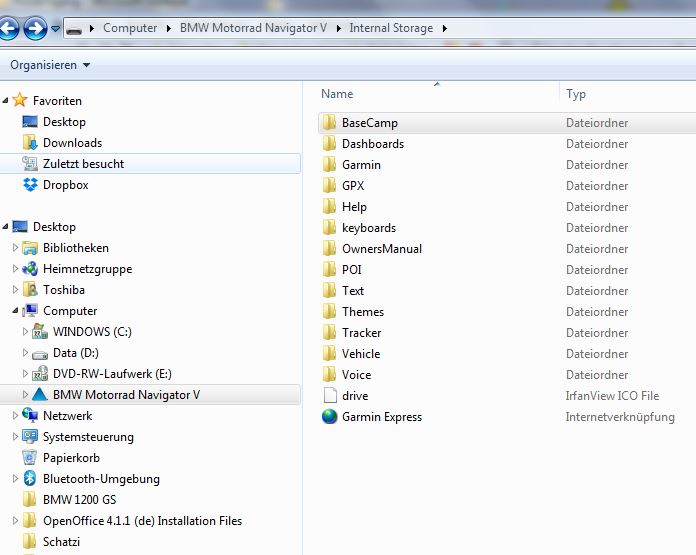Click the Back navigation arrow button
Screen dimensions: 696x555
11,28
